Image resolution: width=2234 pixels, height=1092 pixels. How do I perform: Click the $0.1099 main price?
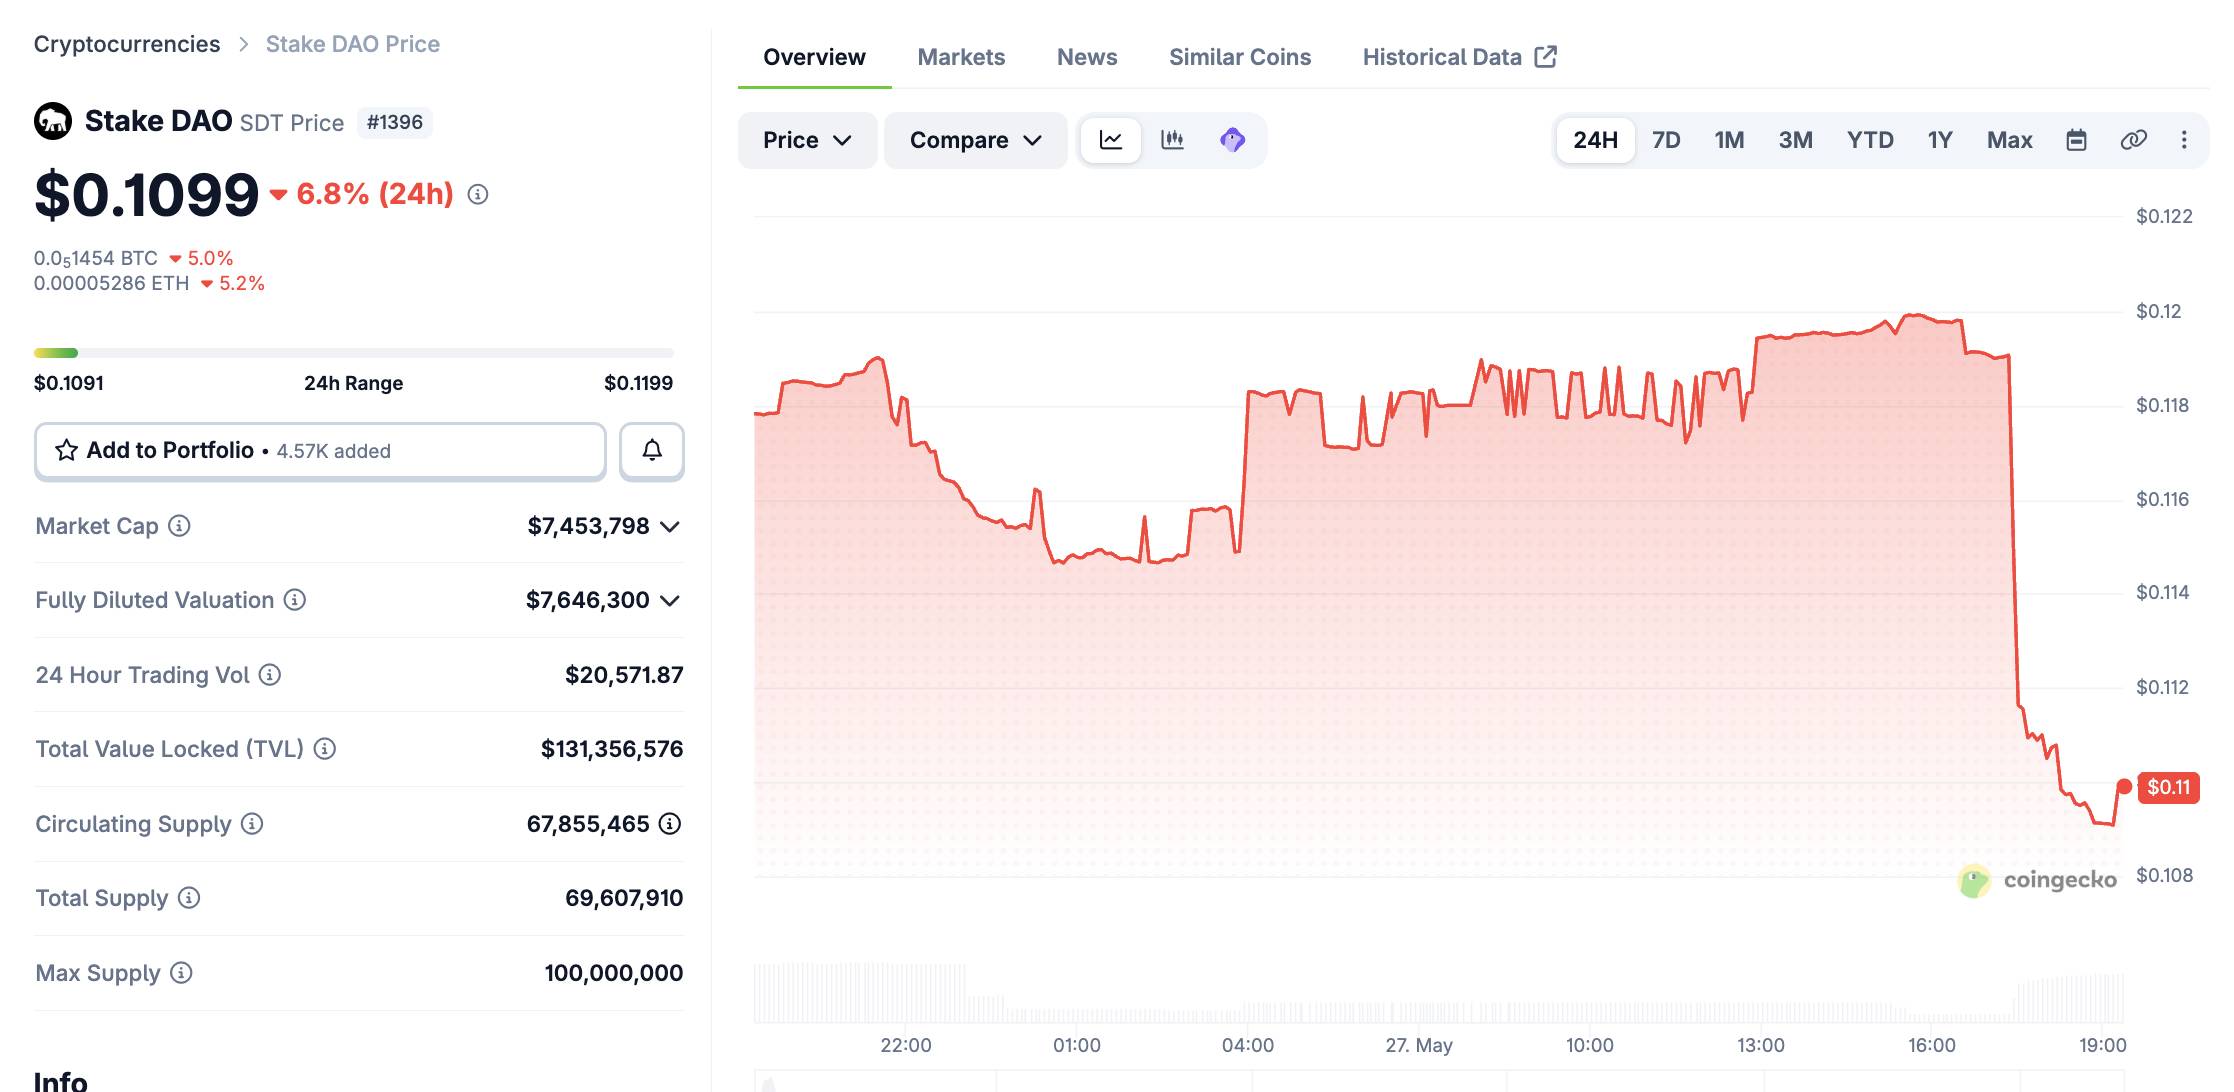pos(147,194)
